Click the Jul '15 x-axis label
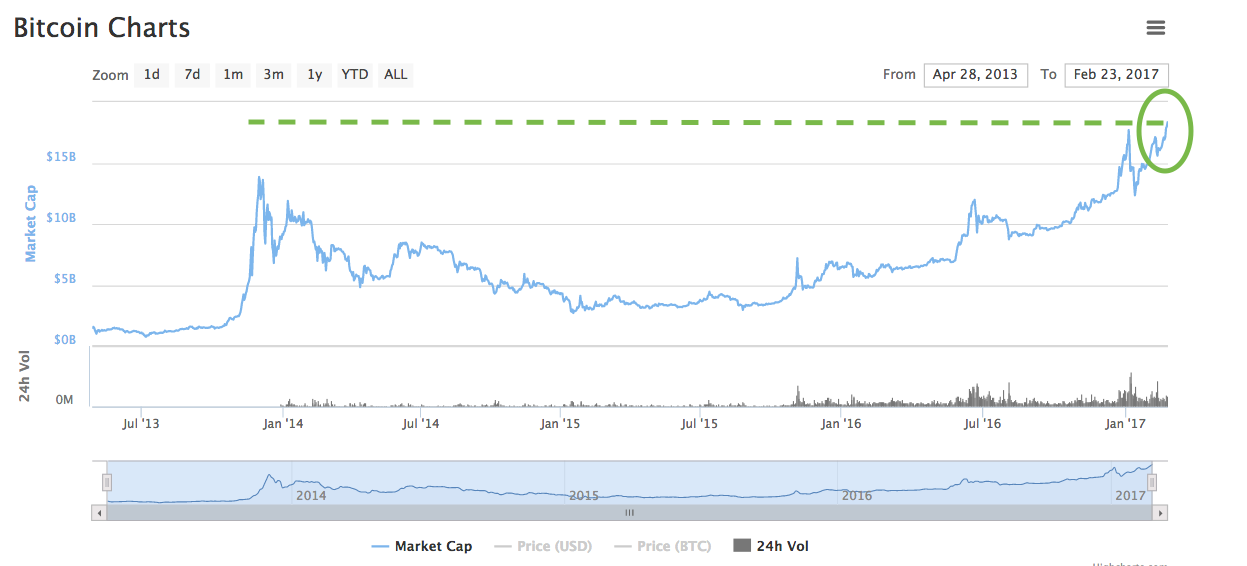This screenshot has width=1247, height=566. click(x=699, y=424)
